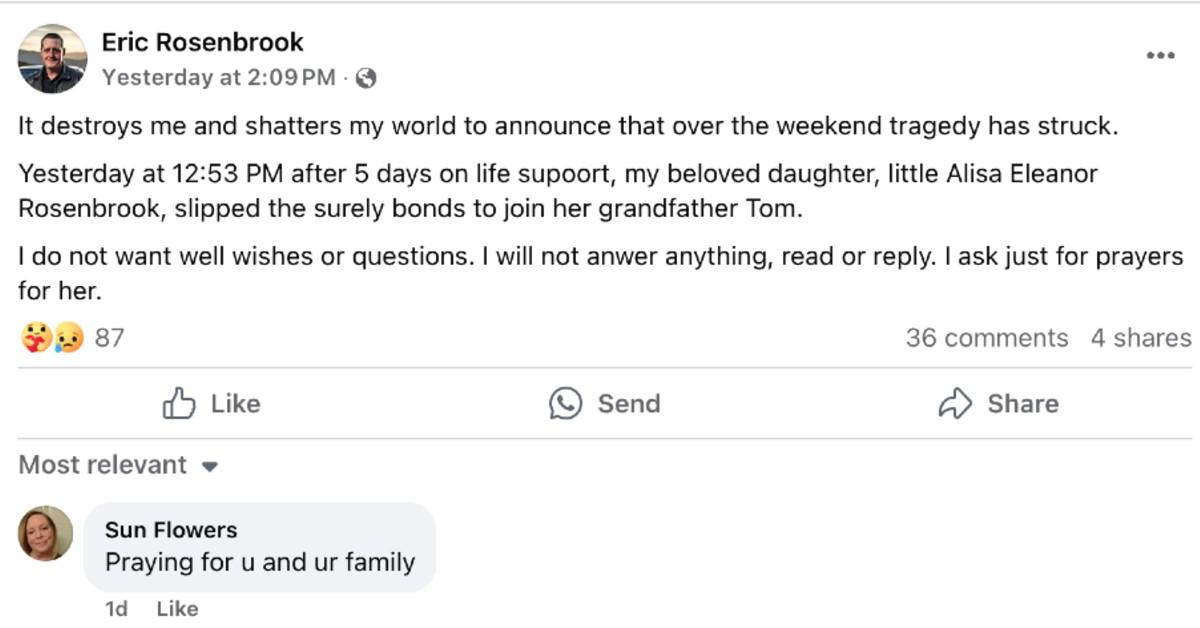View the 4 shares list
Screen dimensions: 1200x628
coord(1140,338)
